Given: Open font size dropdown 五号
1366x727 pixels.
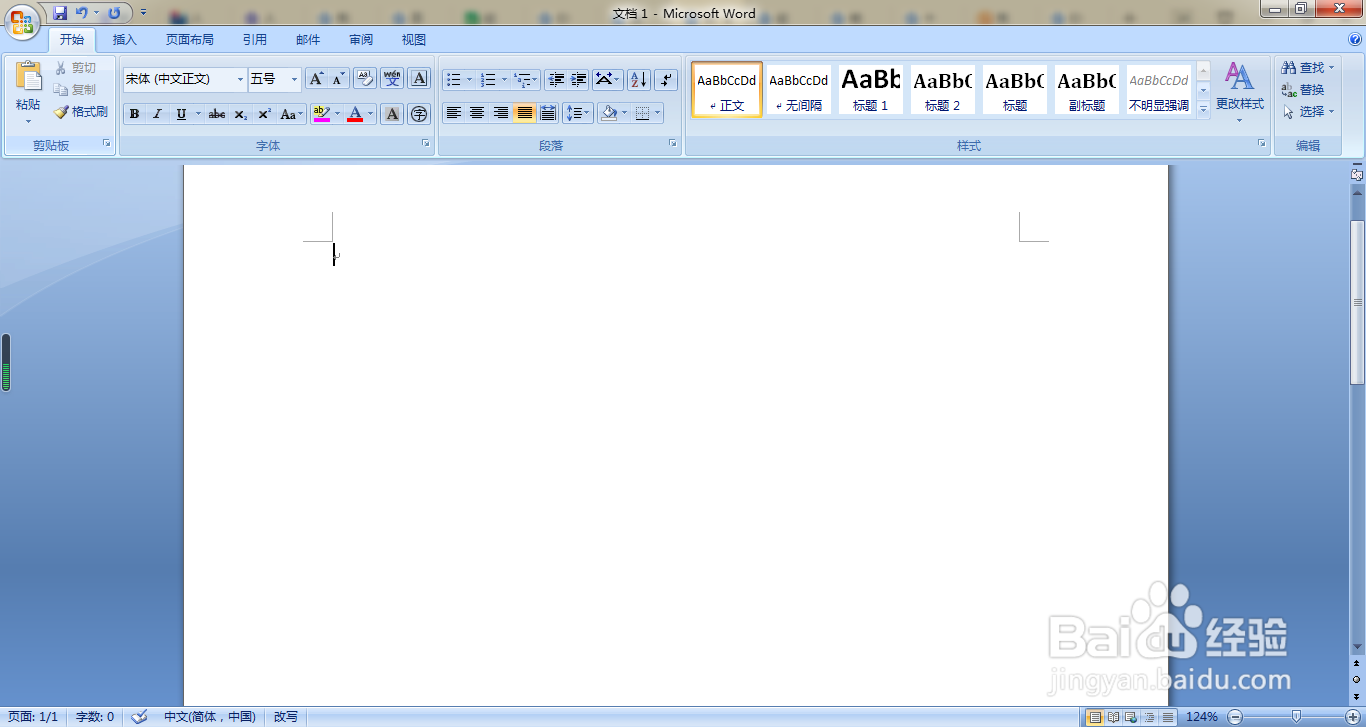Looking at the screenshot, I should pos(294,79).
